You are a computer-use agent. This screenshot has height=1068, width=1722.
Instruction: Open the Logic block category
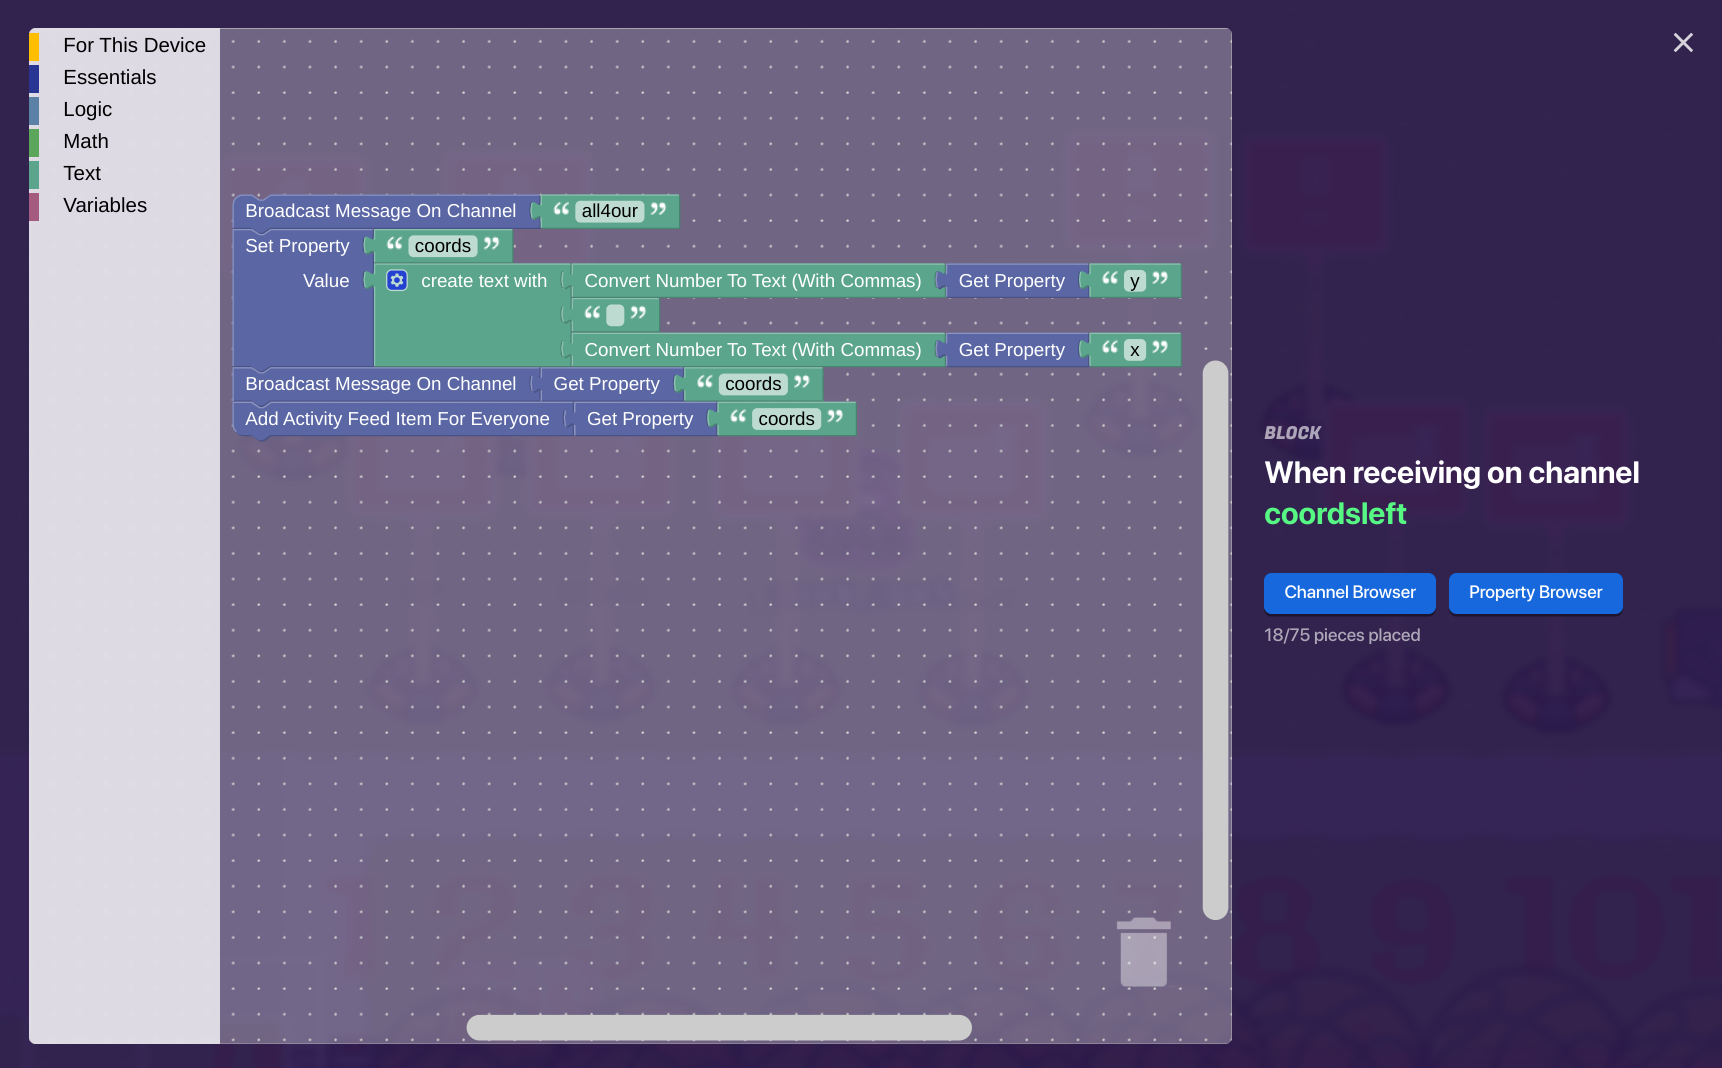(87, 110)
